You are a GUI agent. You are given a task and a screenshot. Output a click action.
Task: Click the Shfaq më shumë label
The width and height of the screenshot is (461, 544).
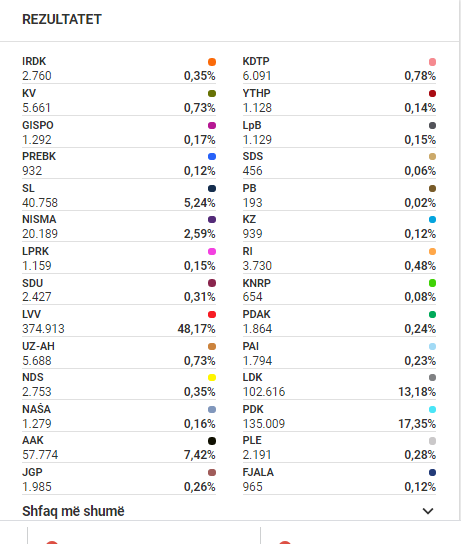coord(73,511)
